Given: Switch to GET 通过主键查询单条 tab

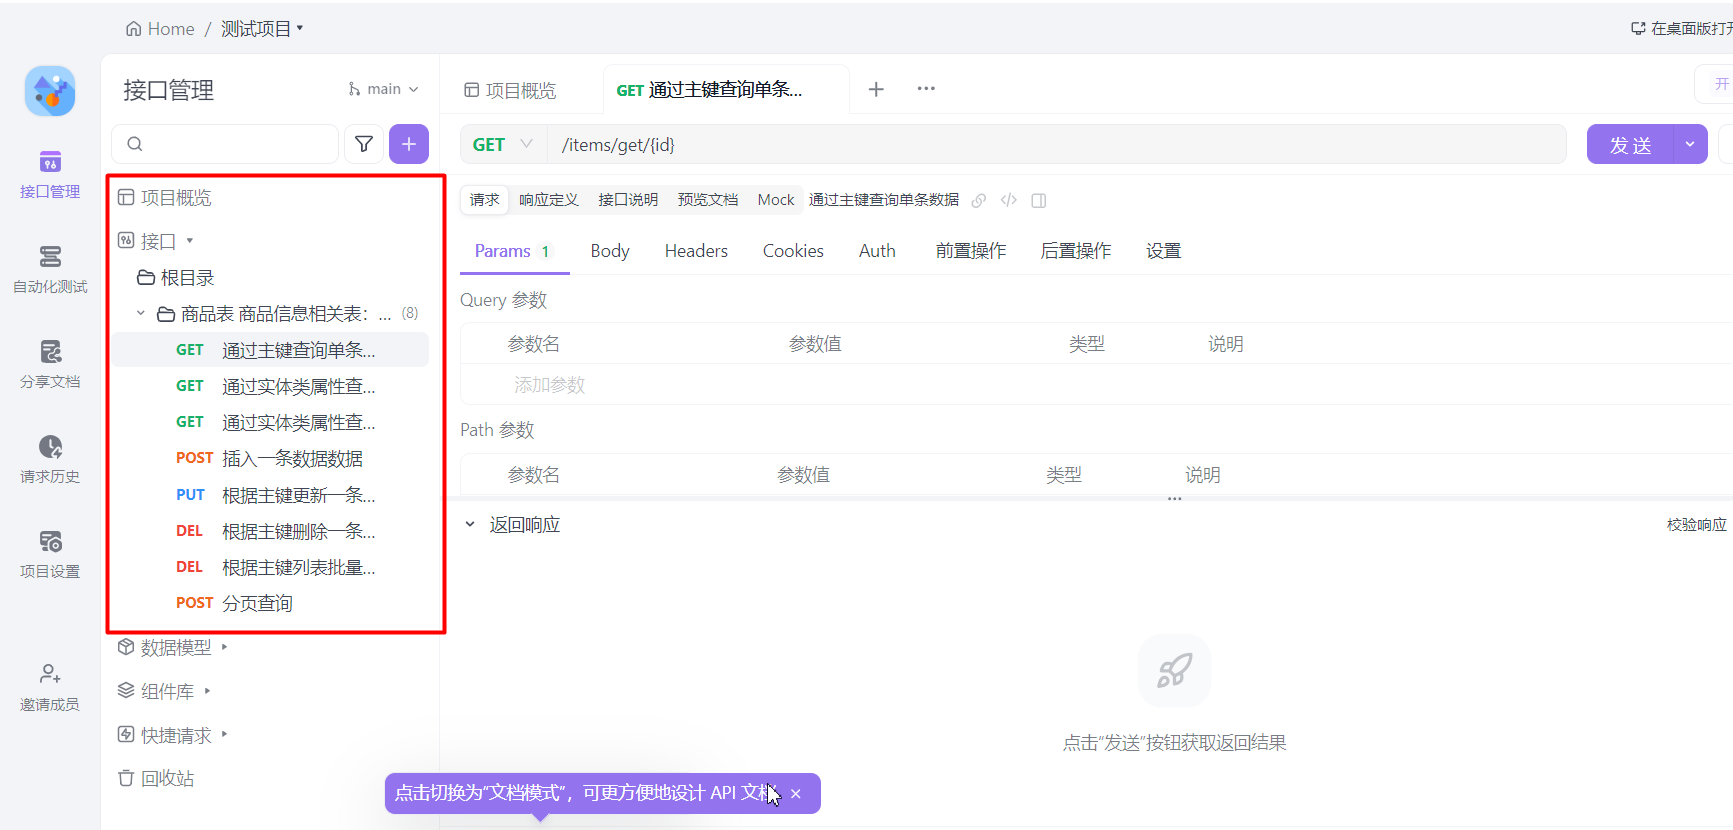Looking at the screenshot, I should (x=726, y=90).
